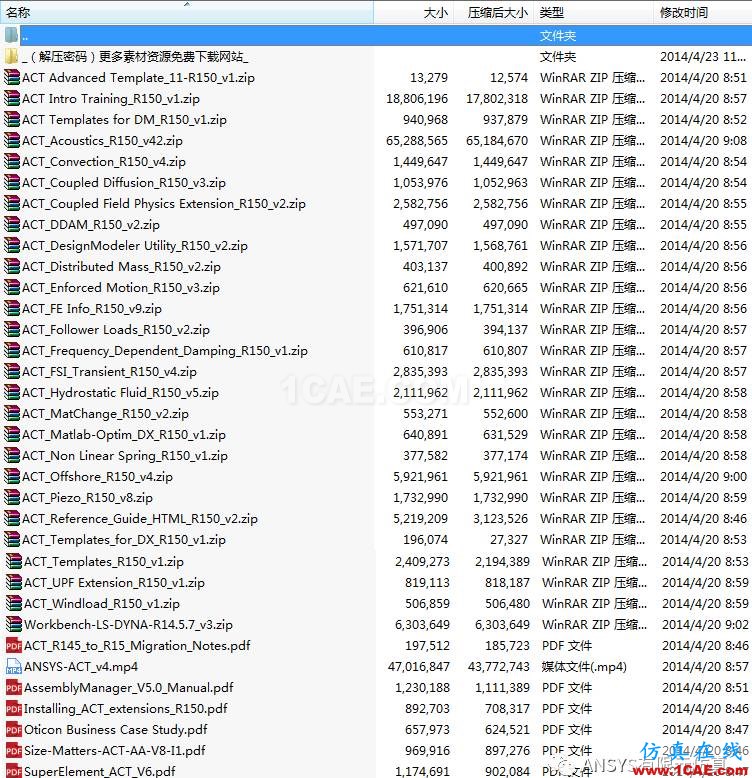Click zip icon of ACT_Coupled Diffusion_R150_v3.zip
Screen dimensions: 752x778
[12, 182]
